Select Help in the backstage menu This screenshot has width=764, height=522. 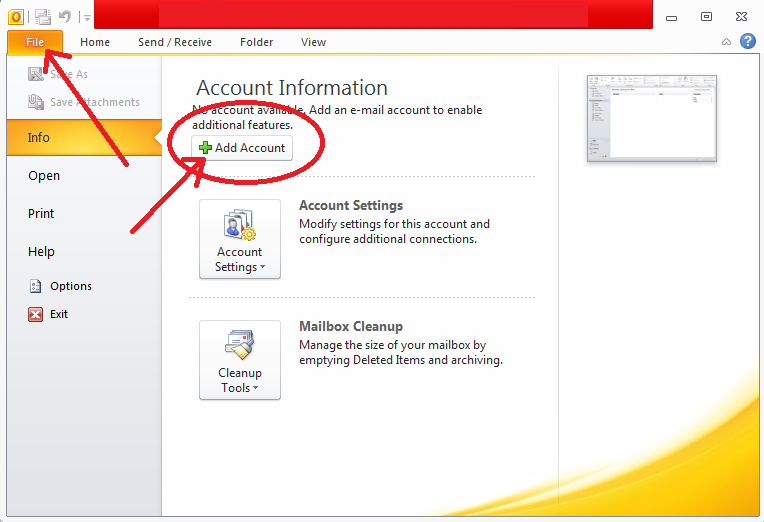click(41, 251)
